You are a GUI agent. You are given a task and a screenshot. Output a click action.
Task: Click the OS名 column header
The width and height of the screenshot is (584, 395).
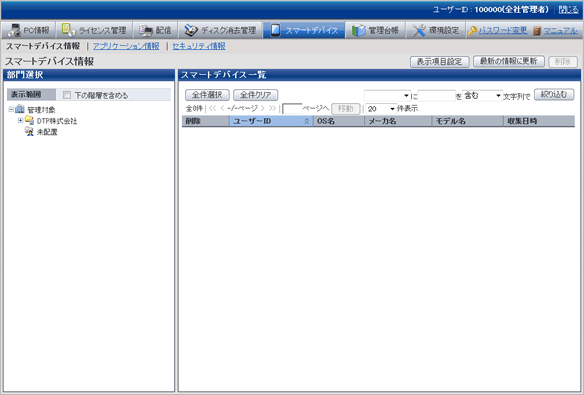pyautogui.click(x=339, y=121)
